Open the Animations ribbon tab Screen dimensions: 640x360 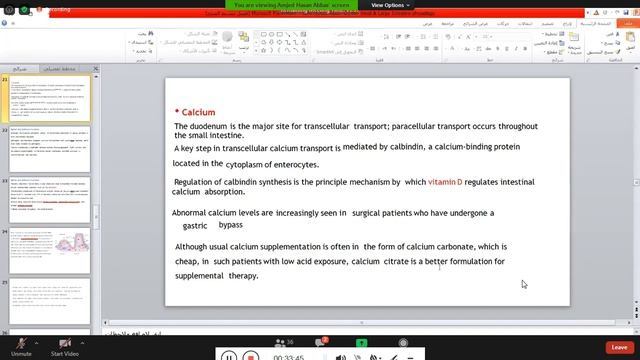click(x=503, y=24)
